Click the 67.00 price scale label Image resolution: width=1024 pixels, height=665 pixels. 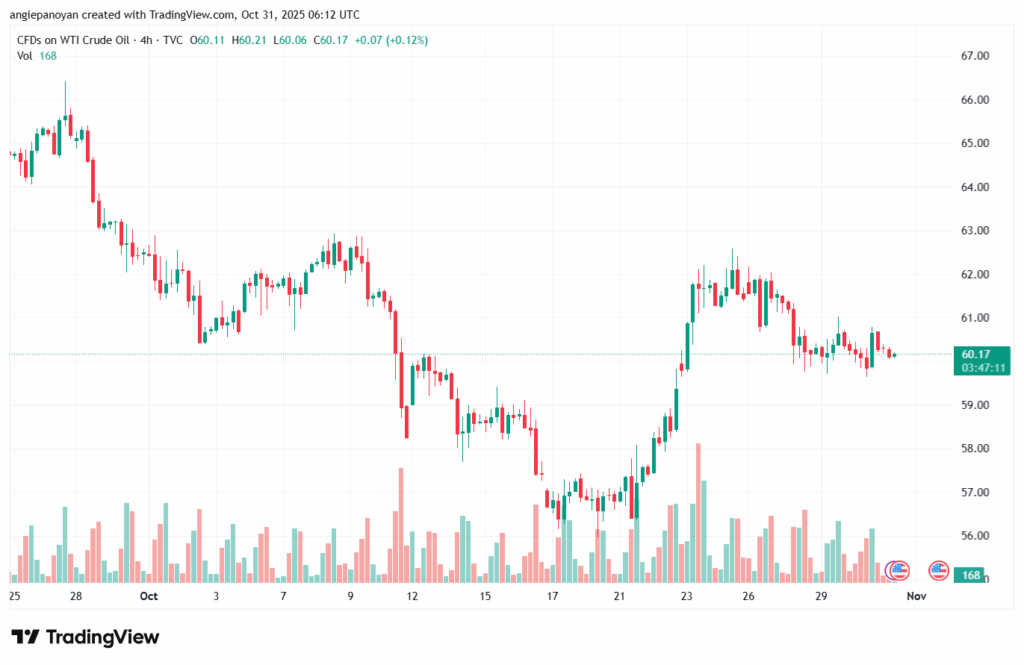coord(975,56)
